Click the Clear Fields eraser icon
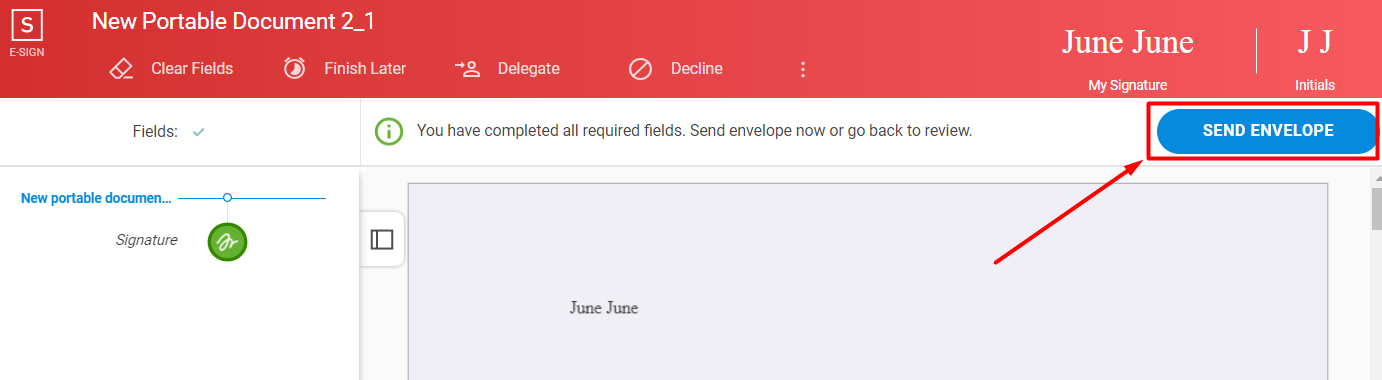Viewport: 1382px width, 380px height. (120, 69)
